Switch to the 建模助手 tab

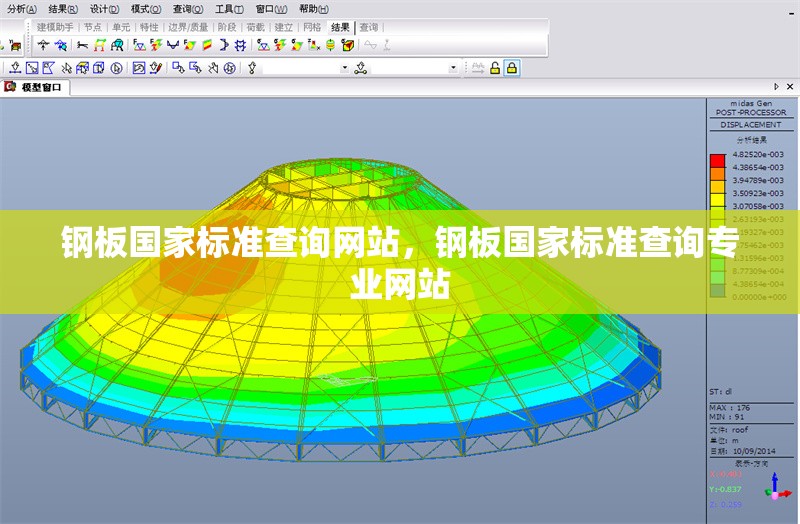(x=54, y=27)
